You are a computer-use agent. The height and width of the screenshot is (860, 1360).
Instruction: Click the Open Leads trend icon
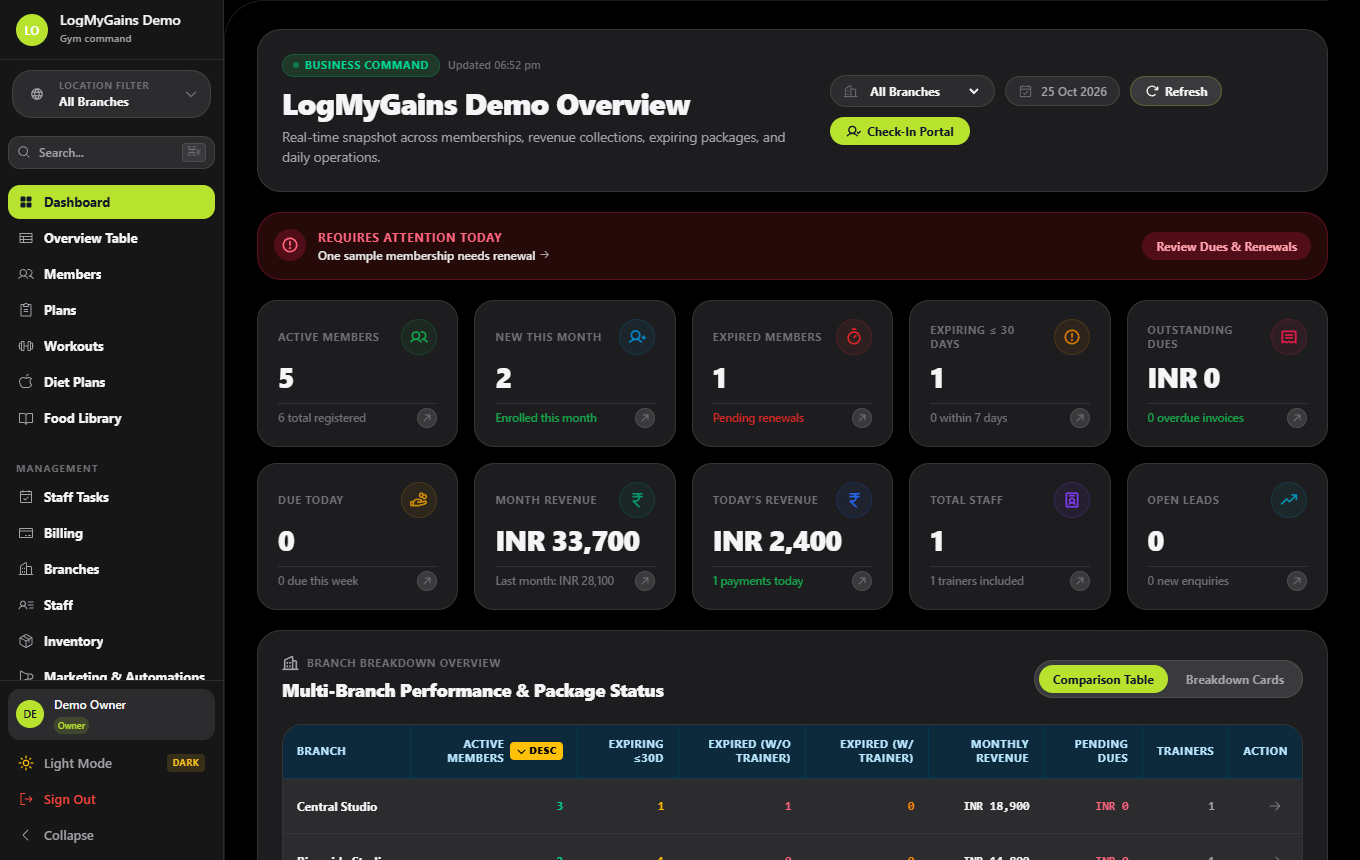tap(1289, 500)
